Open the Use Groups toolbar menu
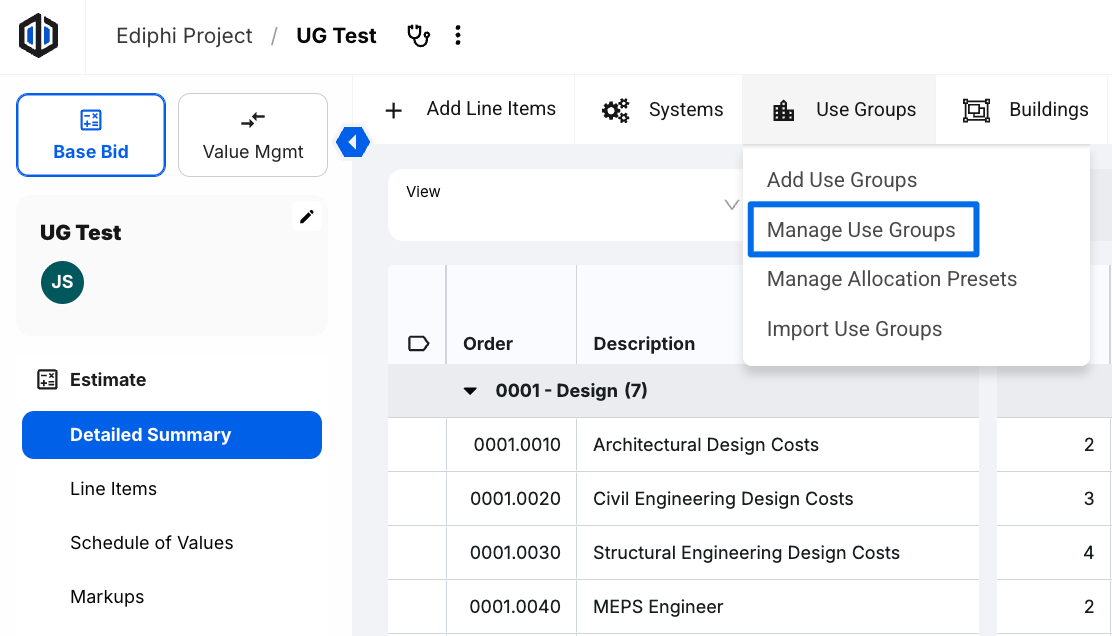Screen dimensions: 1112x636 point(839,110)
